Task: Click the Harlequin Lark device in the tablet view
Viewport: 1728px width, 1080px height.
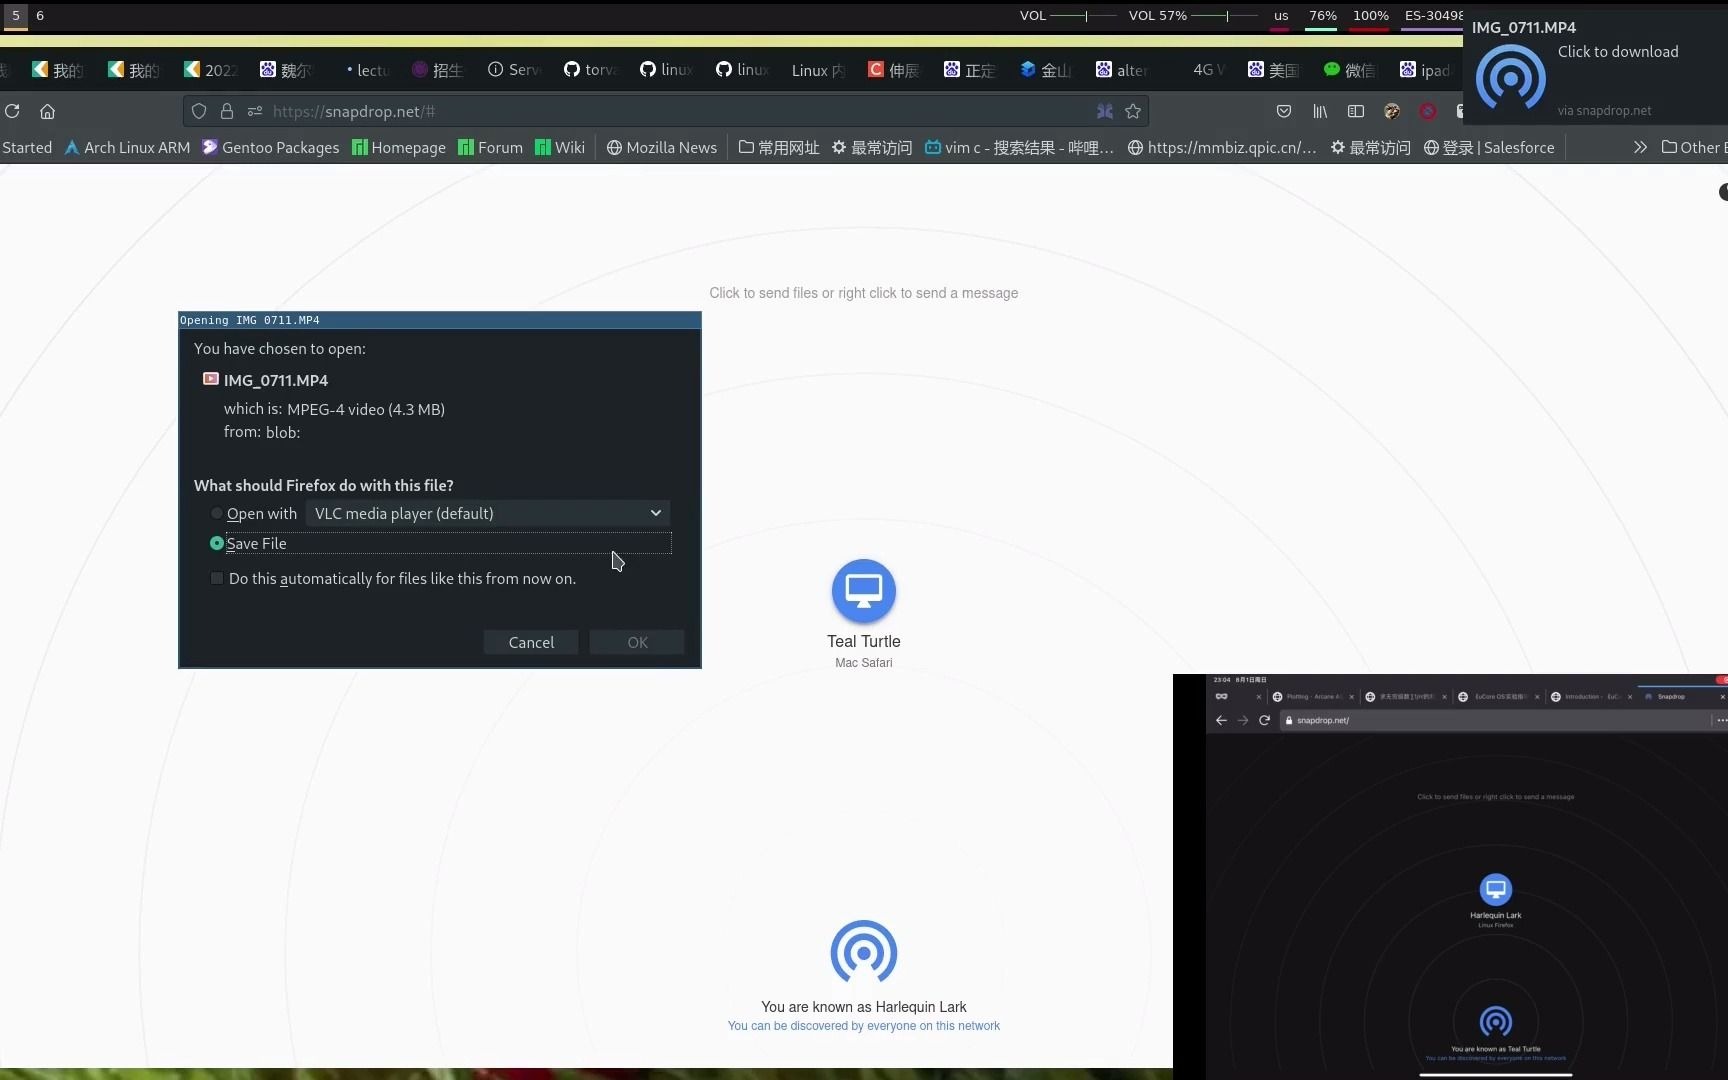Action: (1496, 888)
